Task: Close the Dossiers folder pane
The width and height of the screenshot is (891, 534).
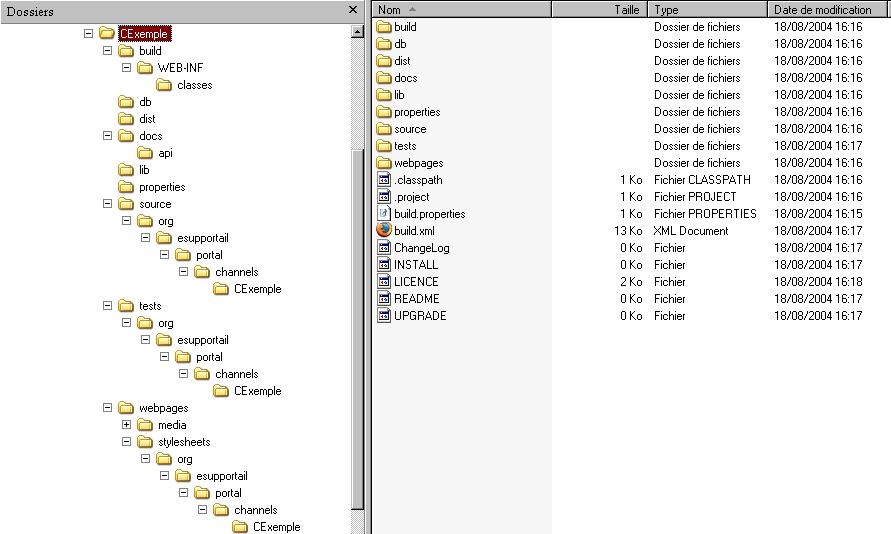Action: [353, 10]
